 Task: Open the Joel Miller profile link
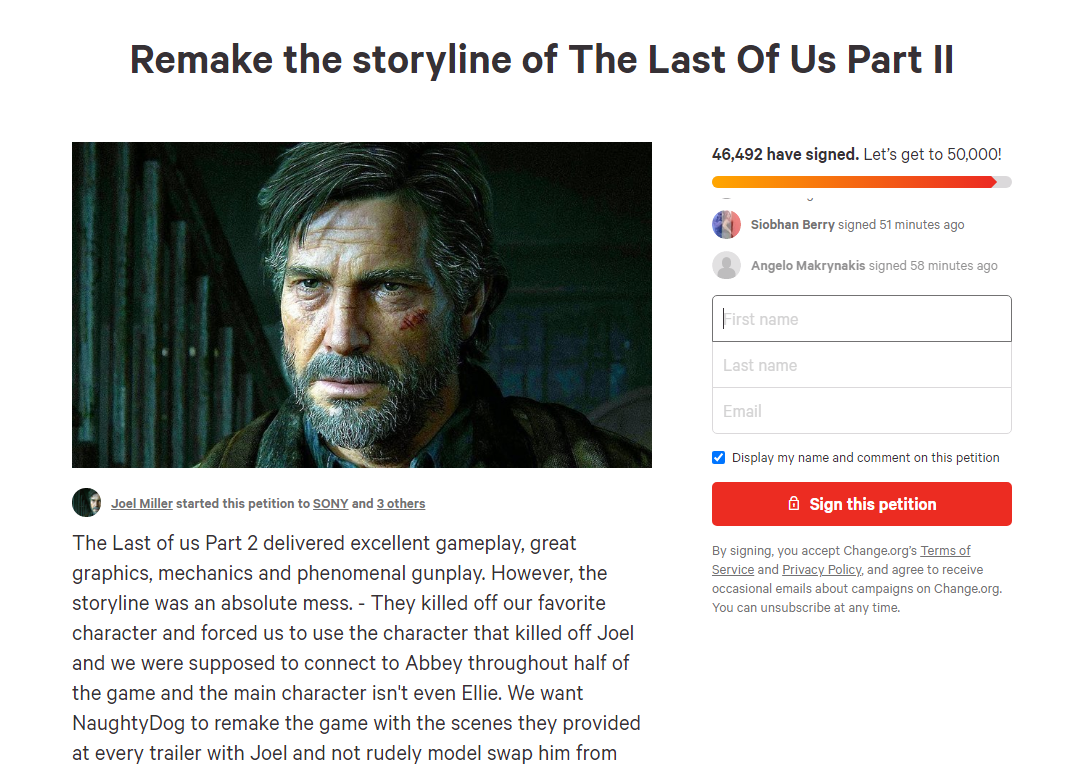pyautogui.click(x=142, y=504)
